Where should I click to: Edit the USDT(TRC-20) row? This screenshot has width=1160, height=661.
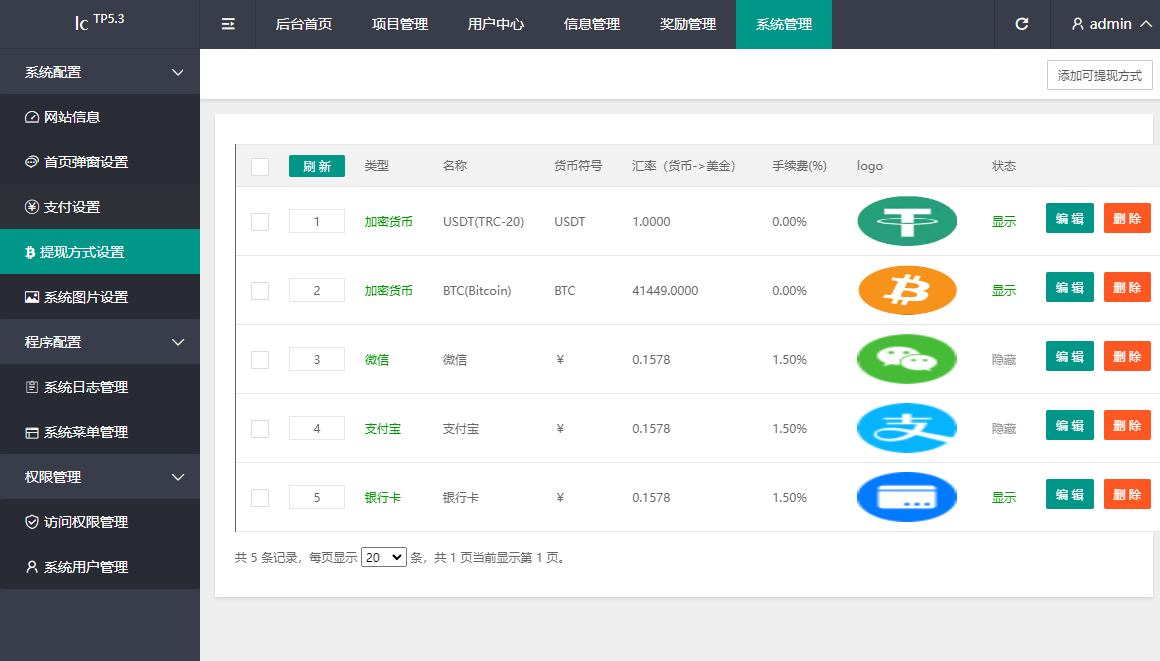pos(1070,218)
